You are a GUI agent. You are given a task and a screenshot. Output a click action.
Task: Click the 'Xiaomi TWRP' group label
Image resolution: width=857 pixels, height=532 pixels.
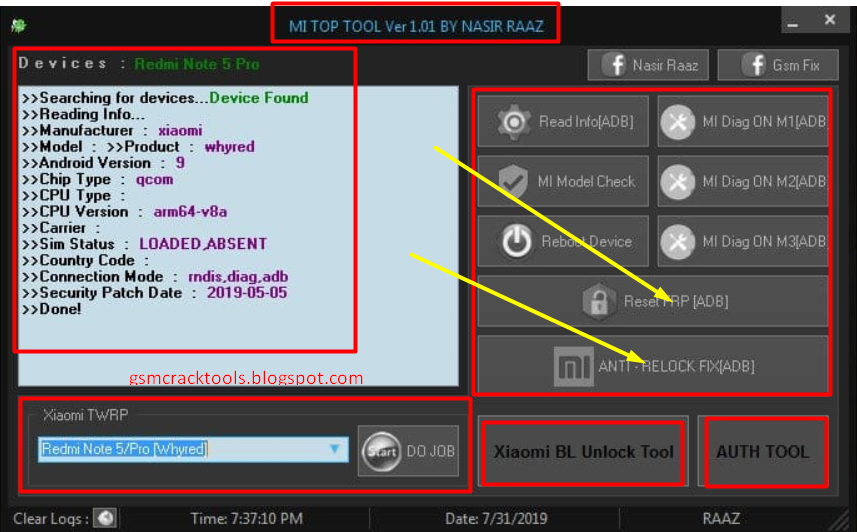[86, 415]
